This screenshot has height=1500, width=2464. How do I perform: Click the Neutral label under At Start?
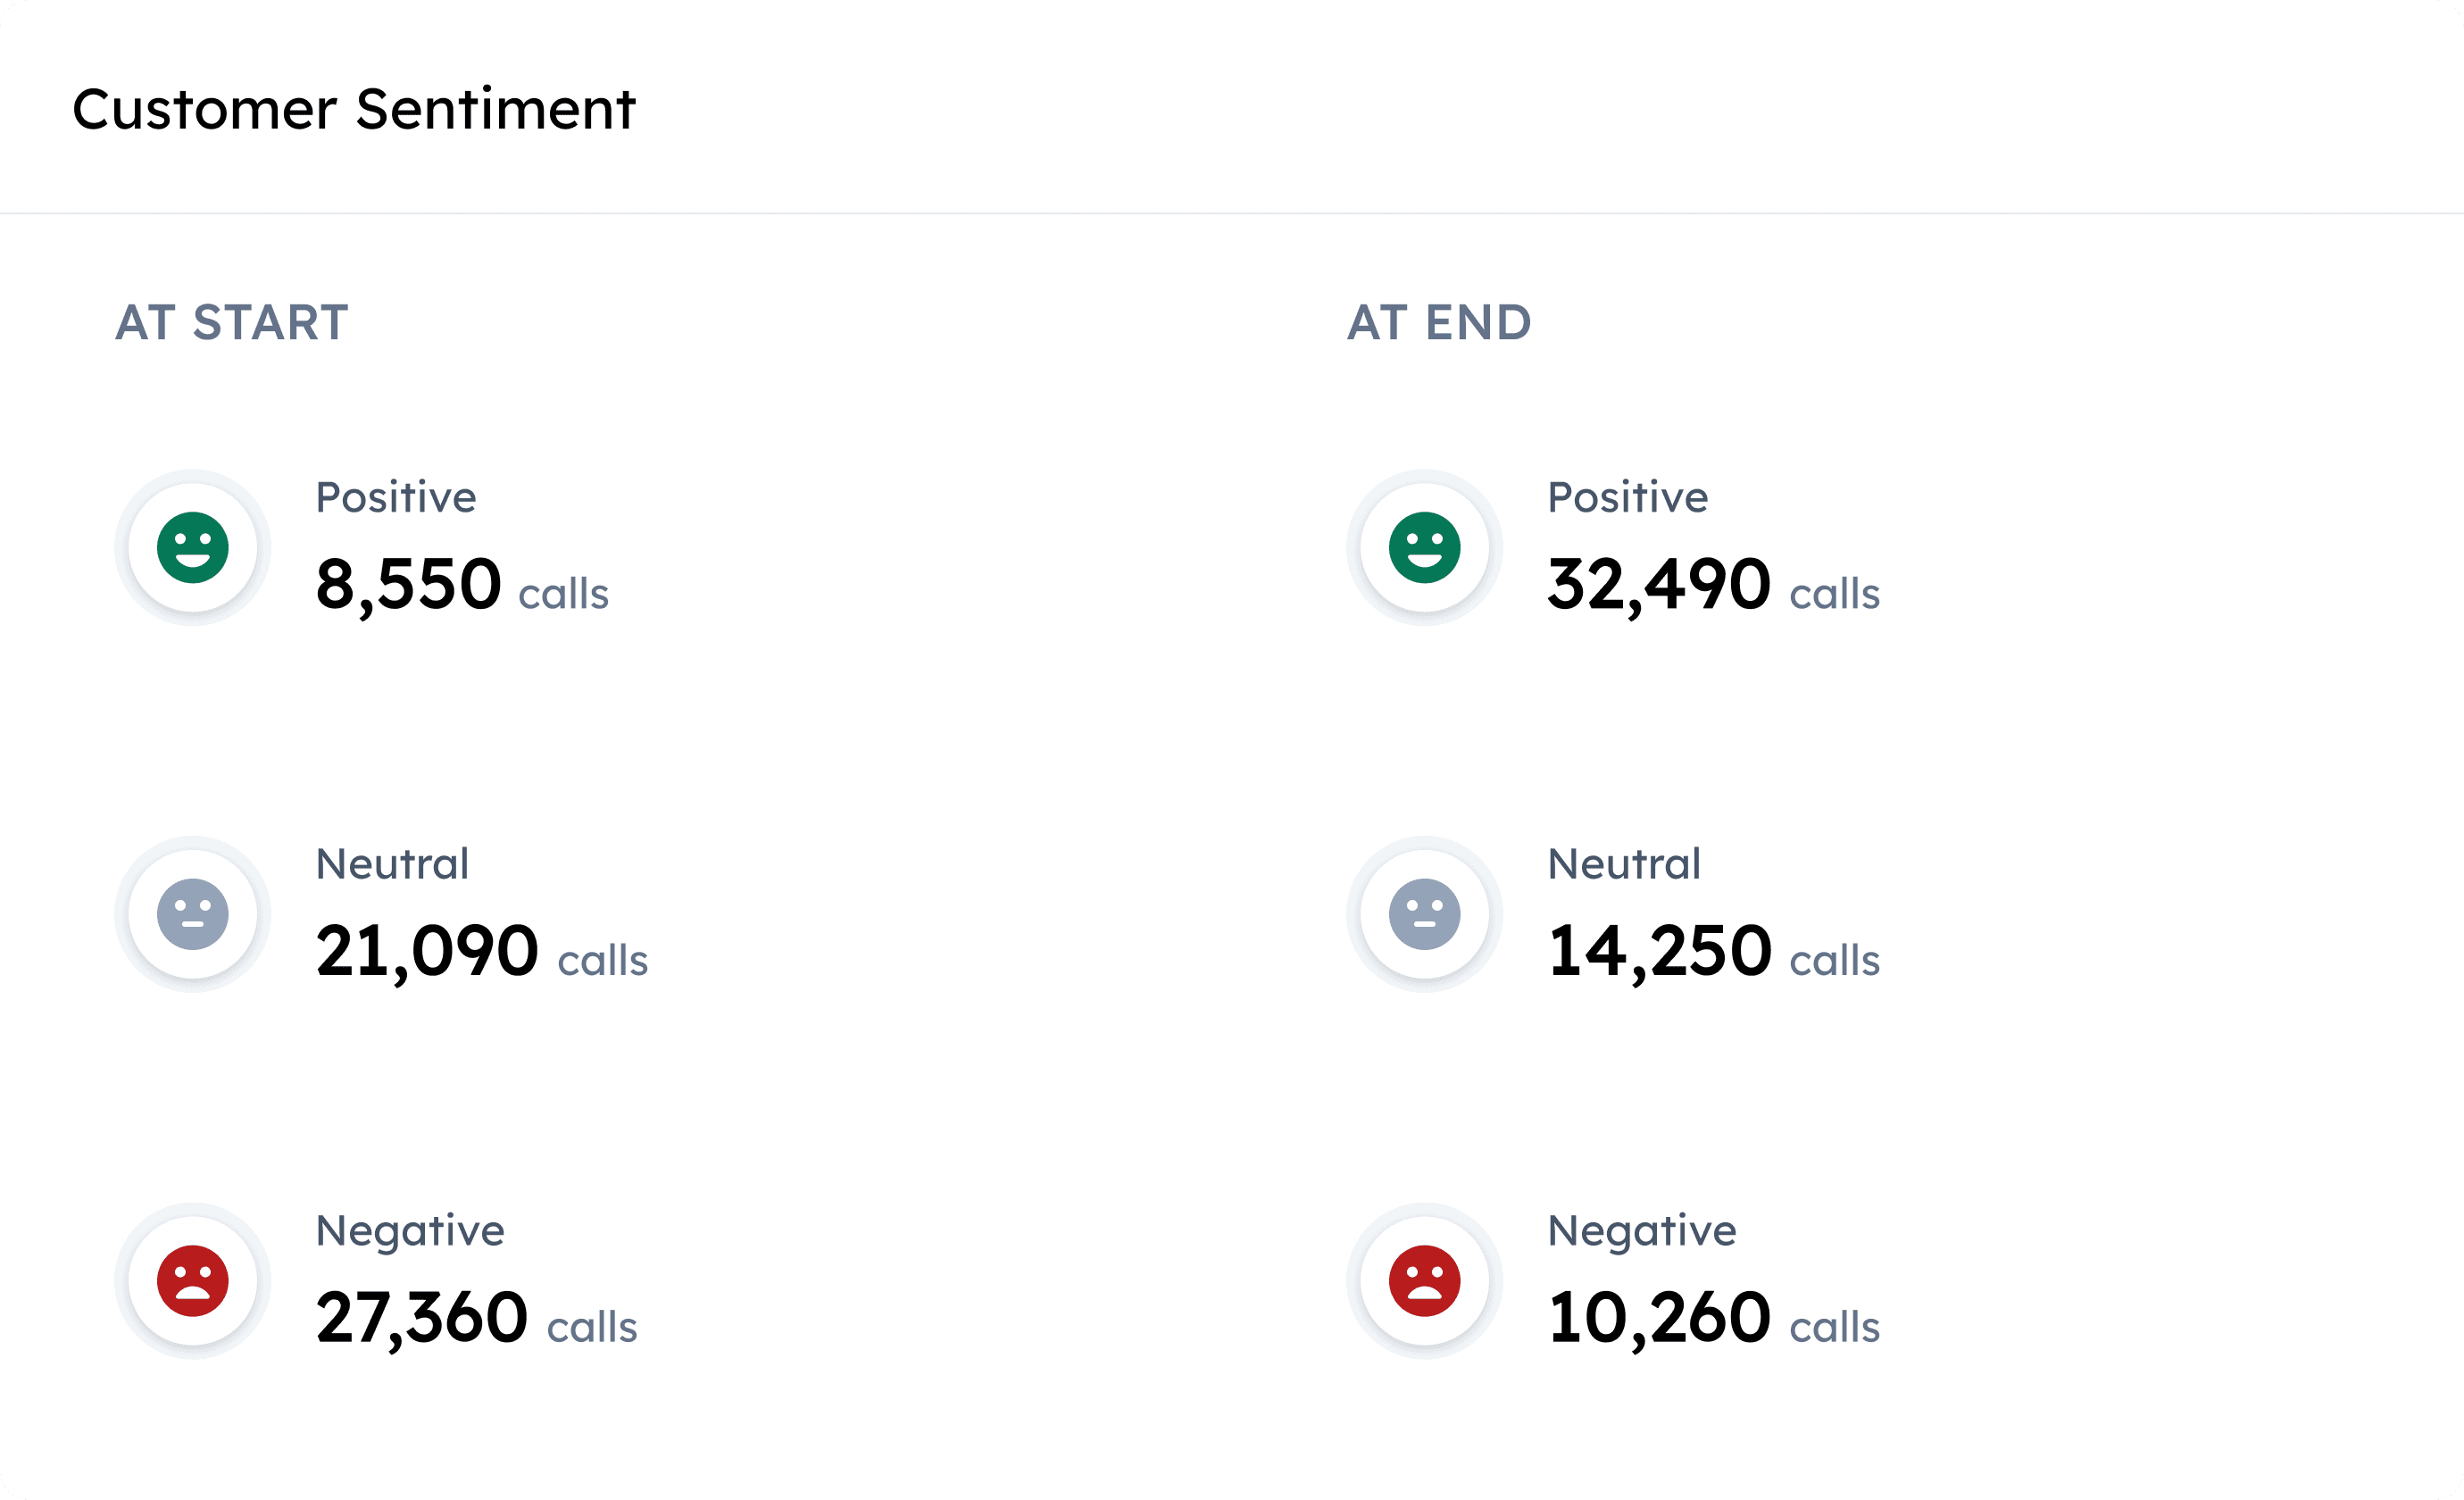tap(392, 864)
